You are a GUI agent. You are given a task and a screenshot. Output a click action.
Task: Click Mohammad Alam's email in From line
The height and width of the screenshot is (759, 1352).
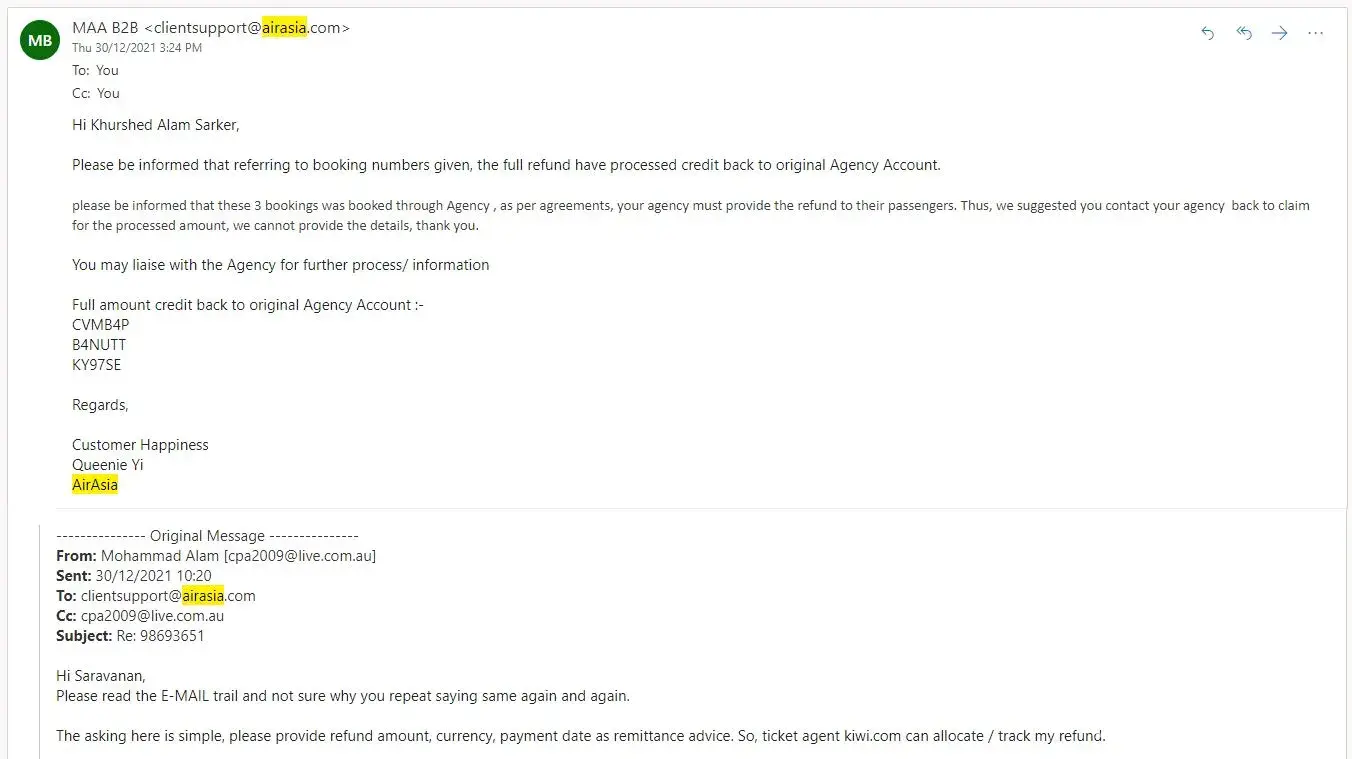[300, 556]
